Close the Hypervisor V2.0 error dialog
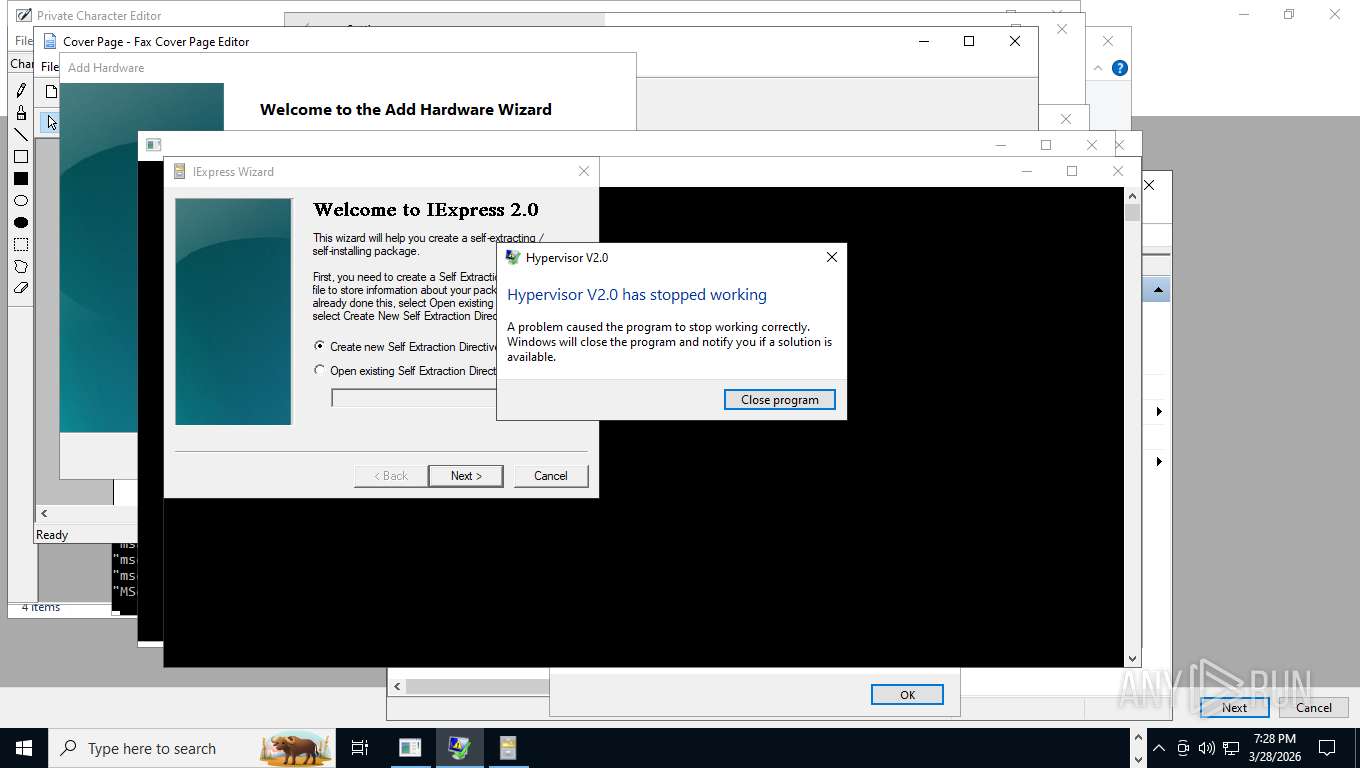Image resolution: width=1360 pixels, height=768 pixels. 831,257
